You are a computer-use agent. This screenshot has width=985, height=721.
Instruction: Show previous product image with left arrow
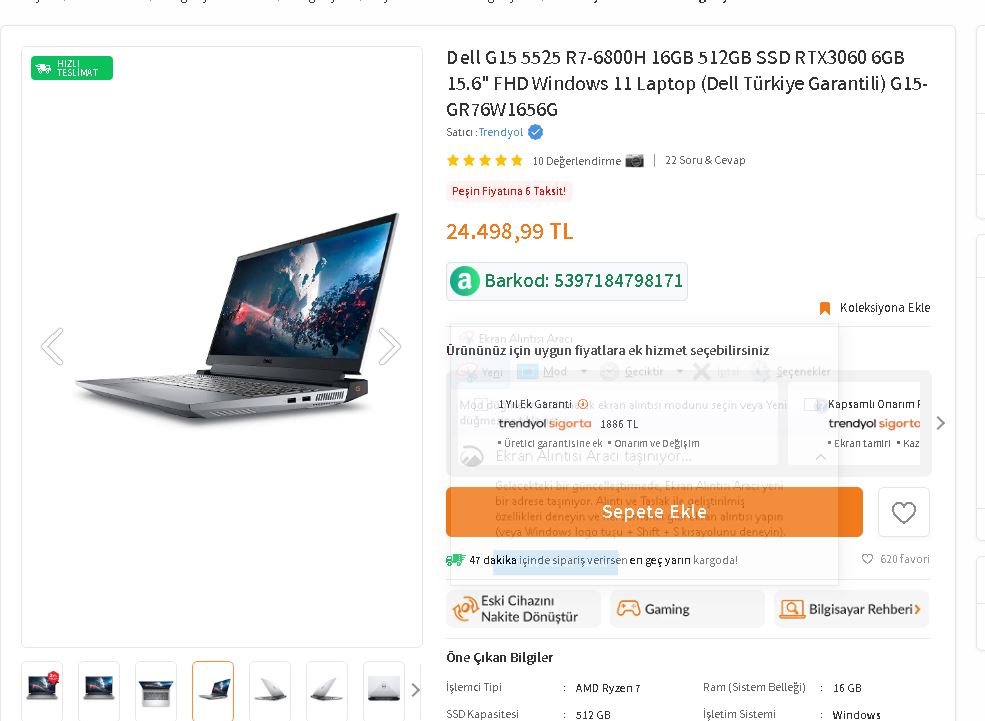coord(52,346)
